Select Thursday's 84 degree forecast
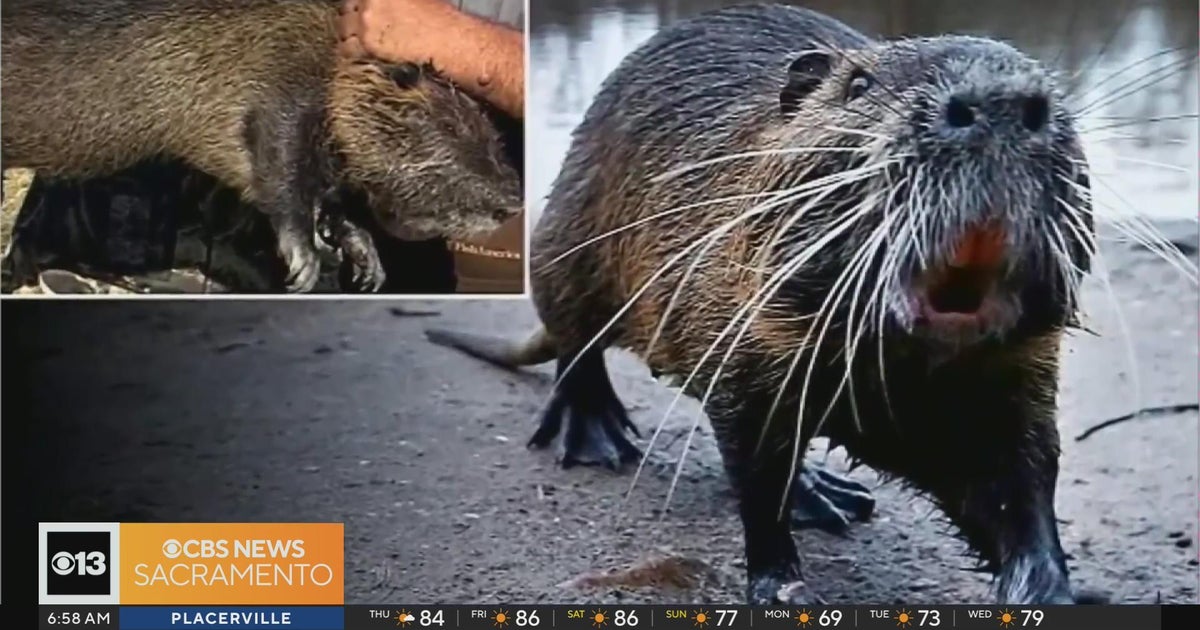Viewport: 1200px width, 630px height. coord(432,618)
